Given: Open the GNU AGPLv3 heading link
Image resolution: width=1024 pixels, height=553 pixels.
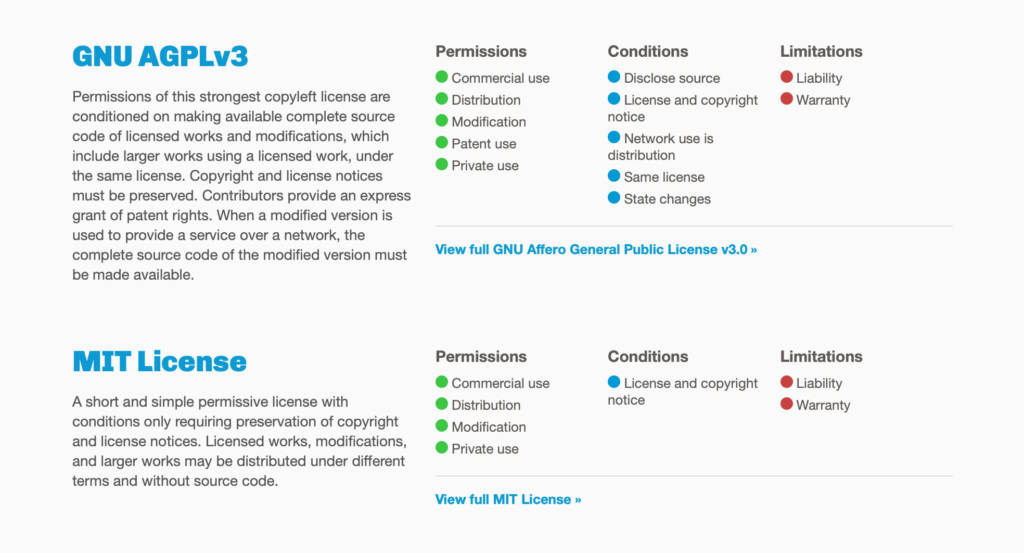Looking at the screenshot, I should 160,56.
